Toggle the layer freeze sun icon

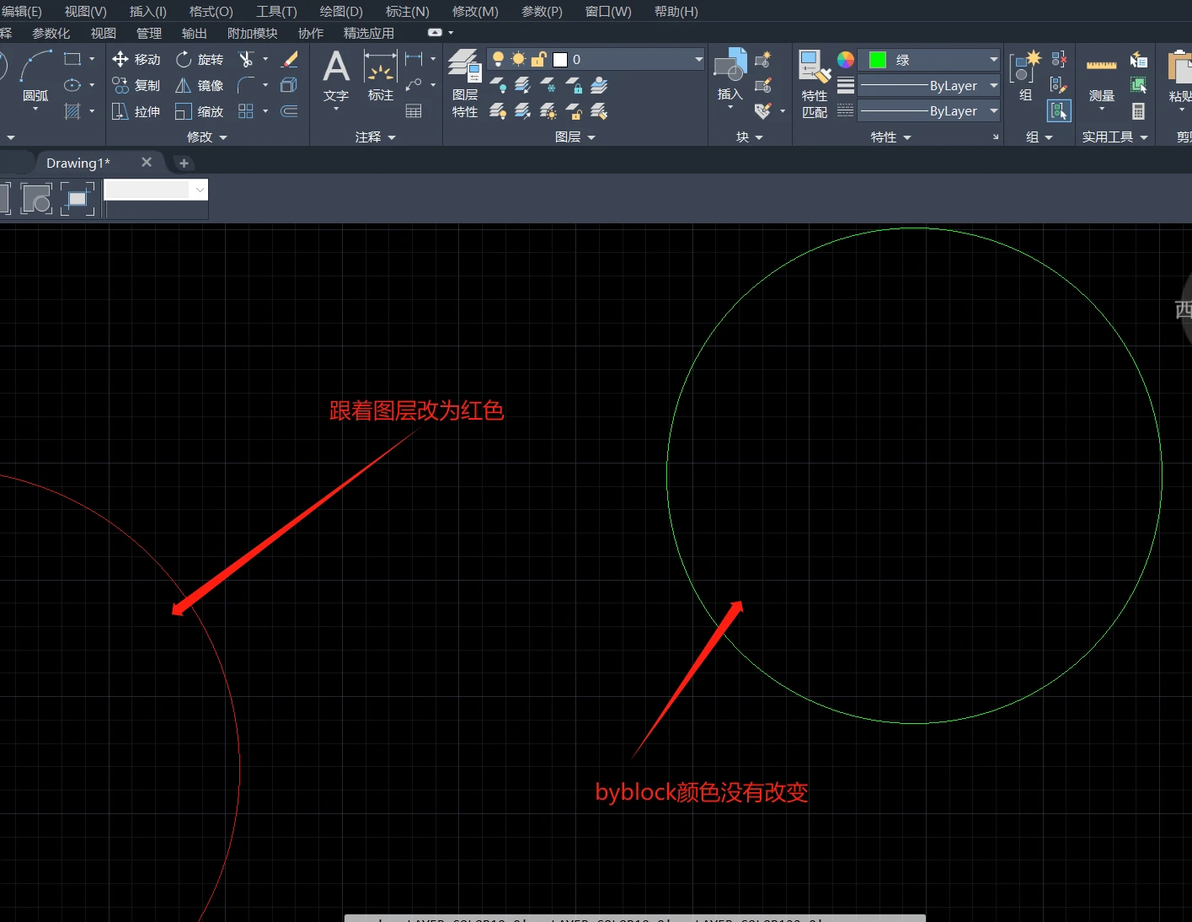click(x=518, y=59)
